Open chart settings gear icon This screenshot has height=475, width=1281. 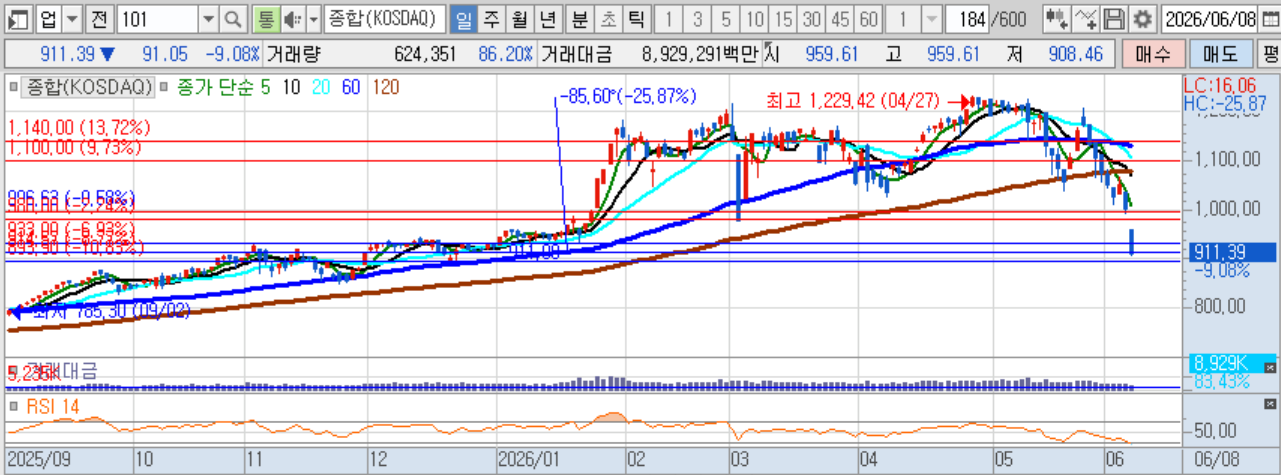click(x=1142, y=19)
